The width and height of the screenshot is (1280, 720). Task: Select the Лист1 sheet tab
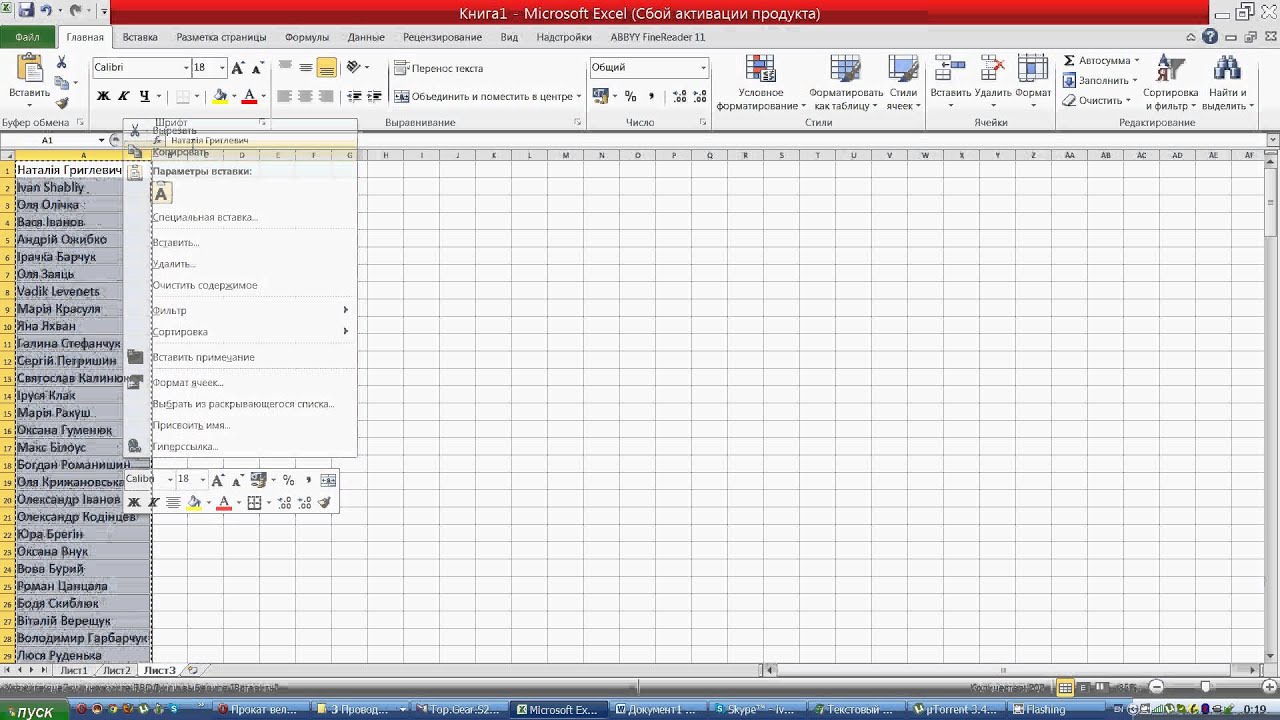pyautogui.click(x=74, y=670)
